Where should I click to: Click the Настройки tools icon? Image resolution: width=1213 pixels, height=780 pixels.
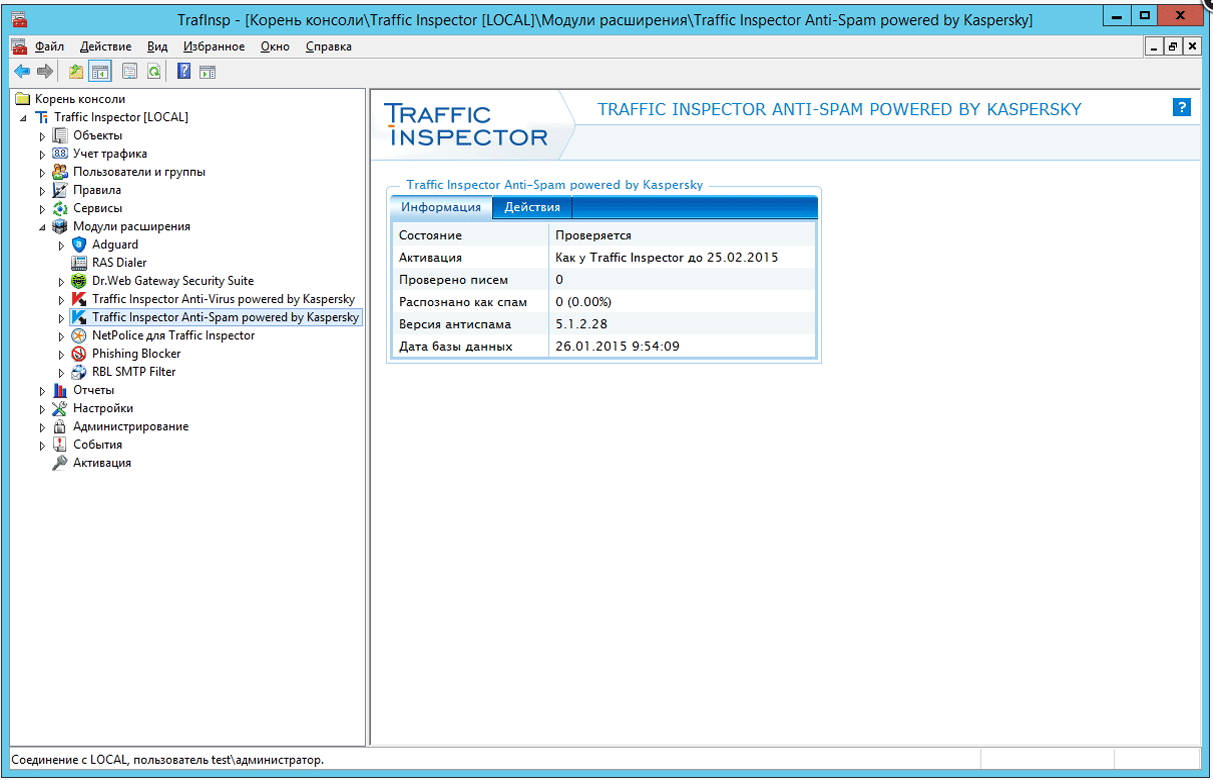click(60, 408)
